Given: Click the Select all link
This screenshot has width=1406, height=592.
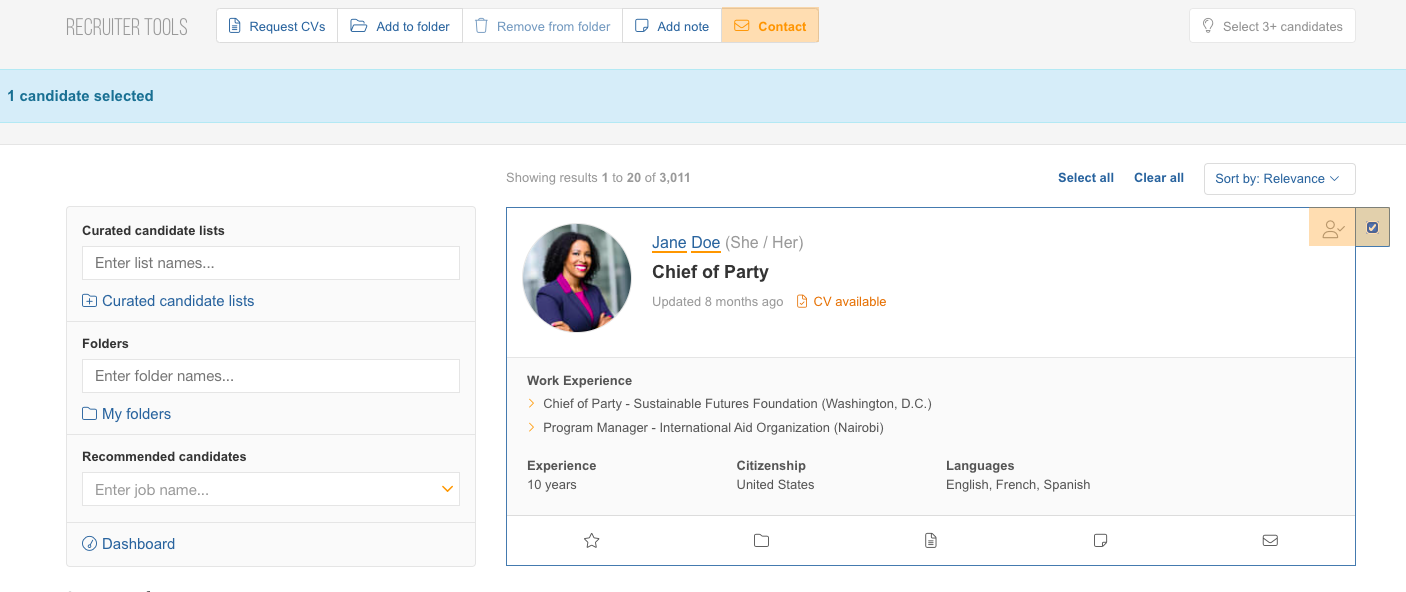Looking at the screenshot, I should [x=1086, y=178].
